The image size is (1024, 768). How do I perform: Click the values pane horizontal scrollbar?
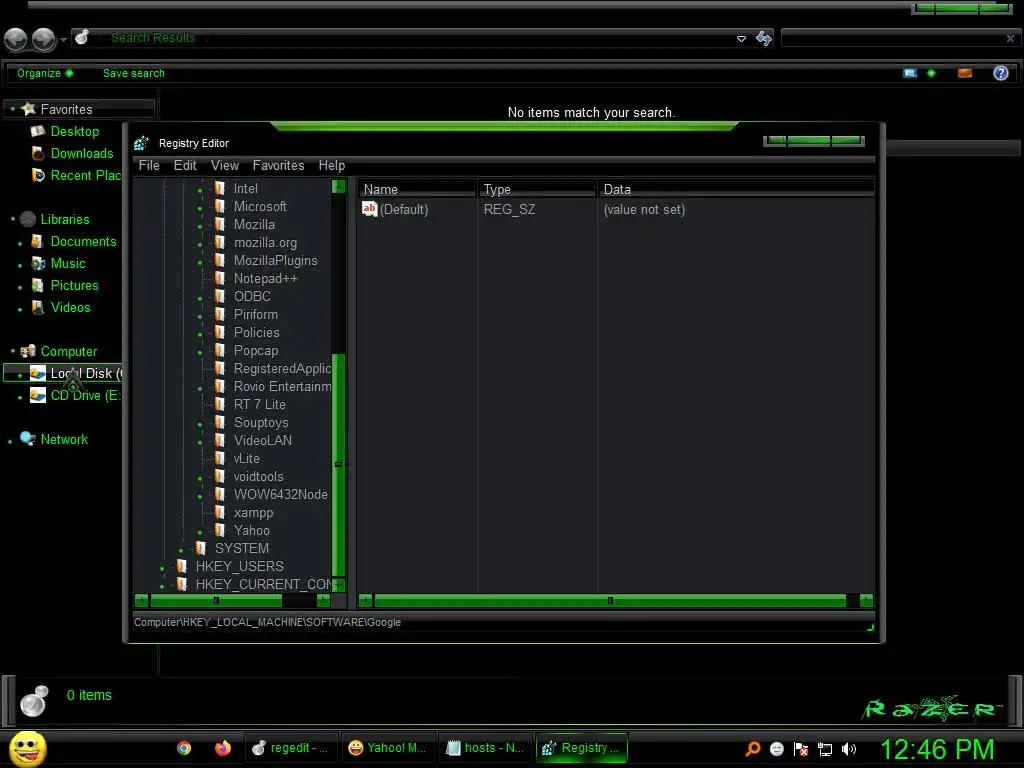point(610,600)
